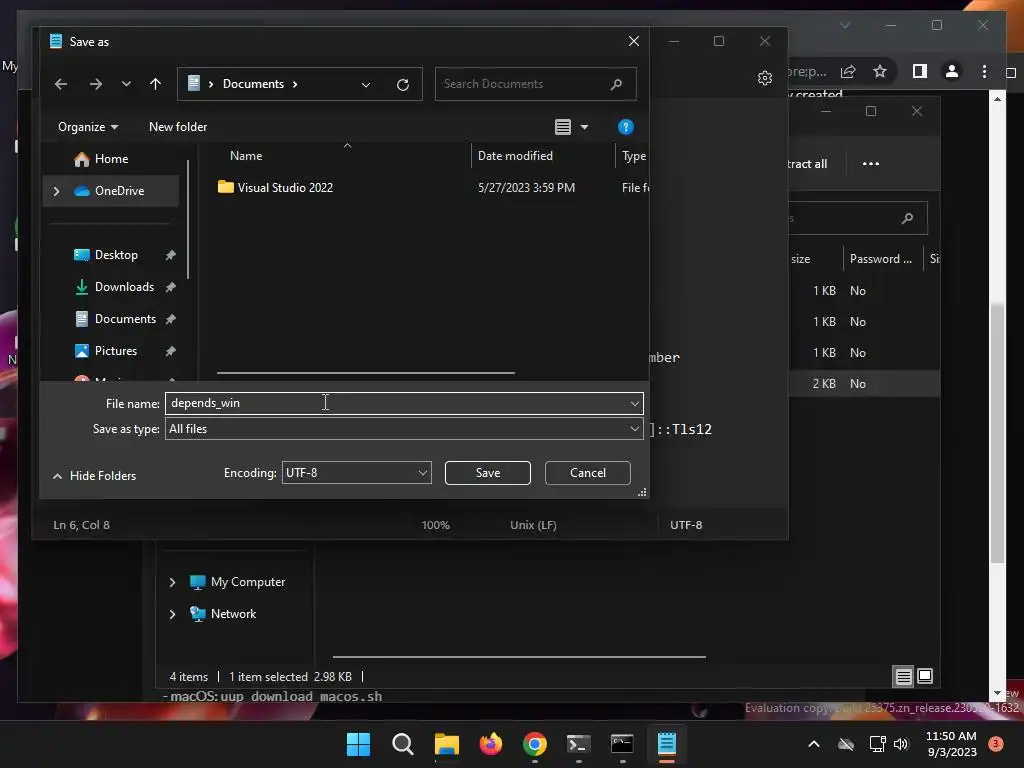1024x768 pixels.
Task: Expand the Network tree node
Action: (x=172, y=615)
